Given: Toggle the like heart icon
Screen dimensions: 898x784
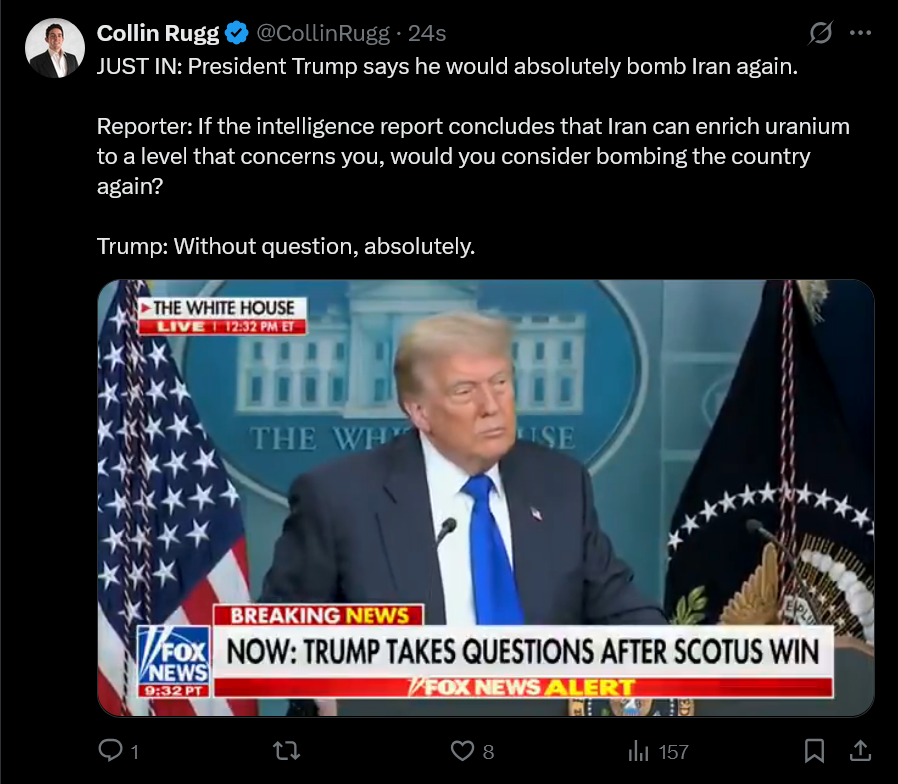Looking at the screenshot, I should point(462,751).
